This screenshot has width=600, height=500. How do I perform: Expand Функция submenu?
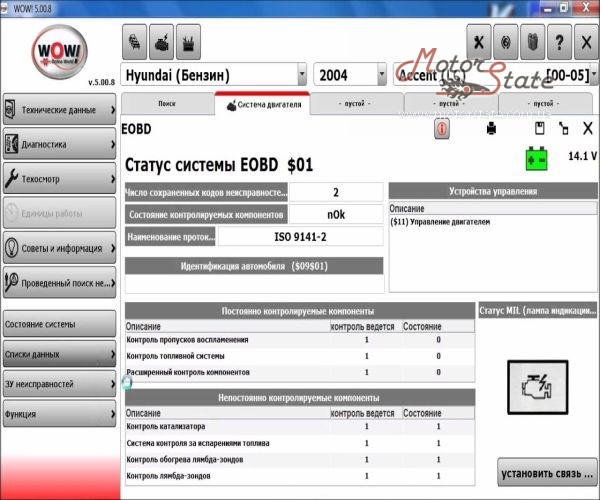59,414
